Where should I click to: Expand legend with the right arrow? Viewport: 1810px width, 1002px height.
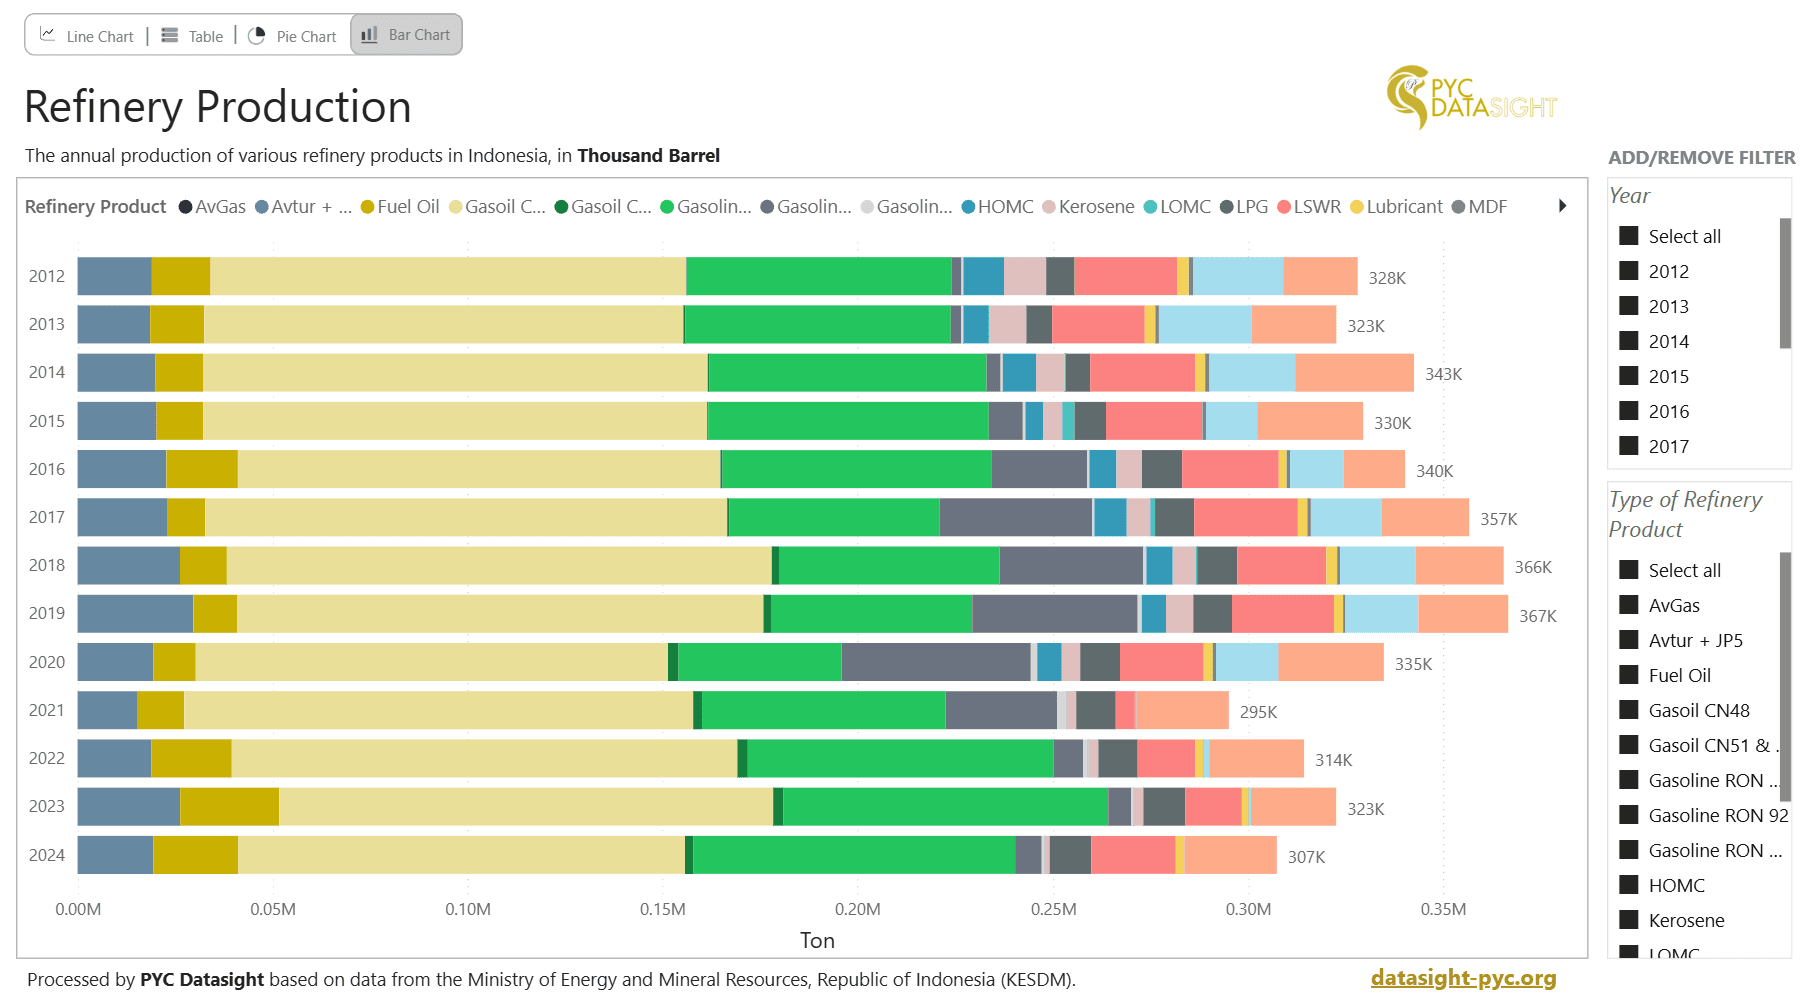click(x=1562, y=206)
